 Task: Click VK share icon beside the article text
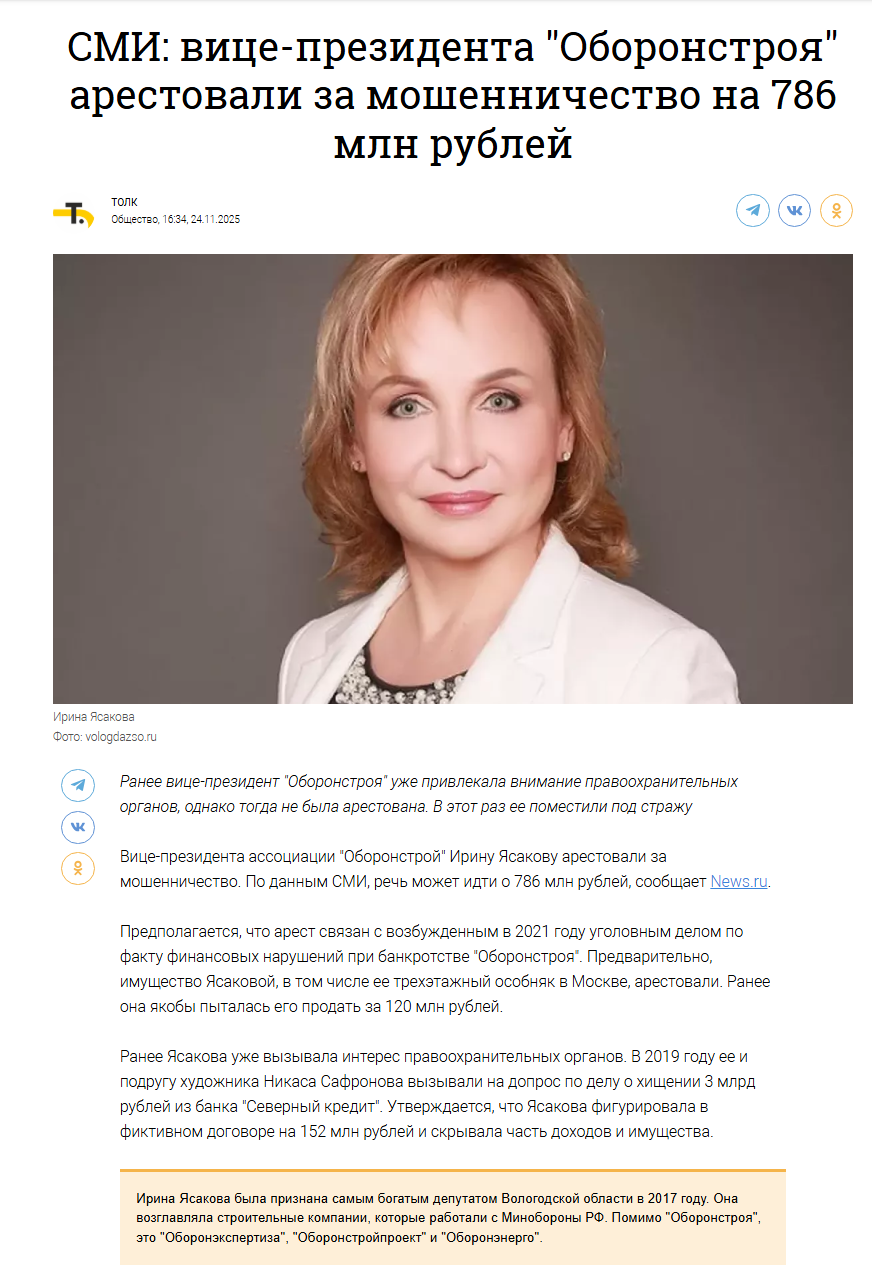78,827
